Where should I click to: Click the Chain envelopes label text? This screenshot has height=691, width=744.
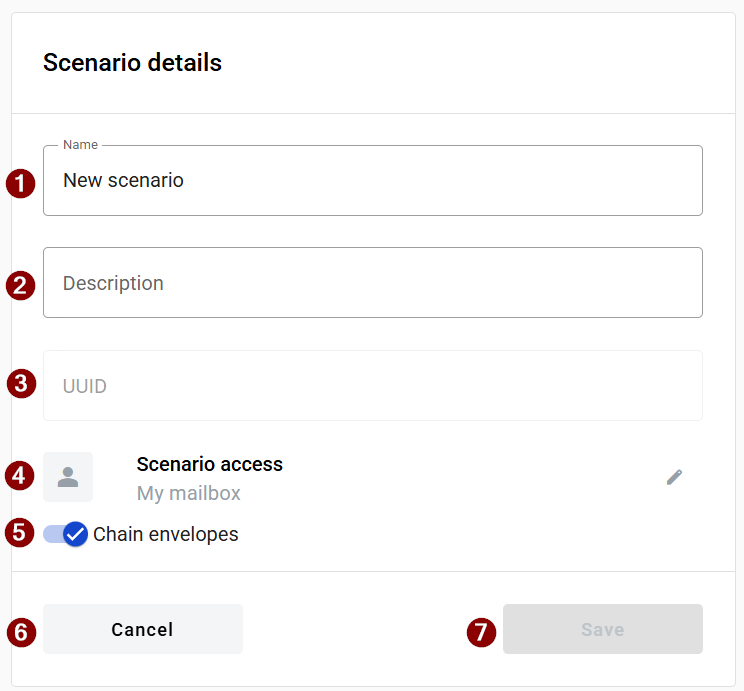coord(166,534)
